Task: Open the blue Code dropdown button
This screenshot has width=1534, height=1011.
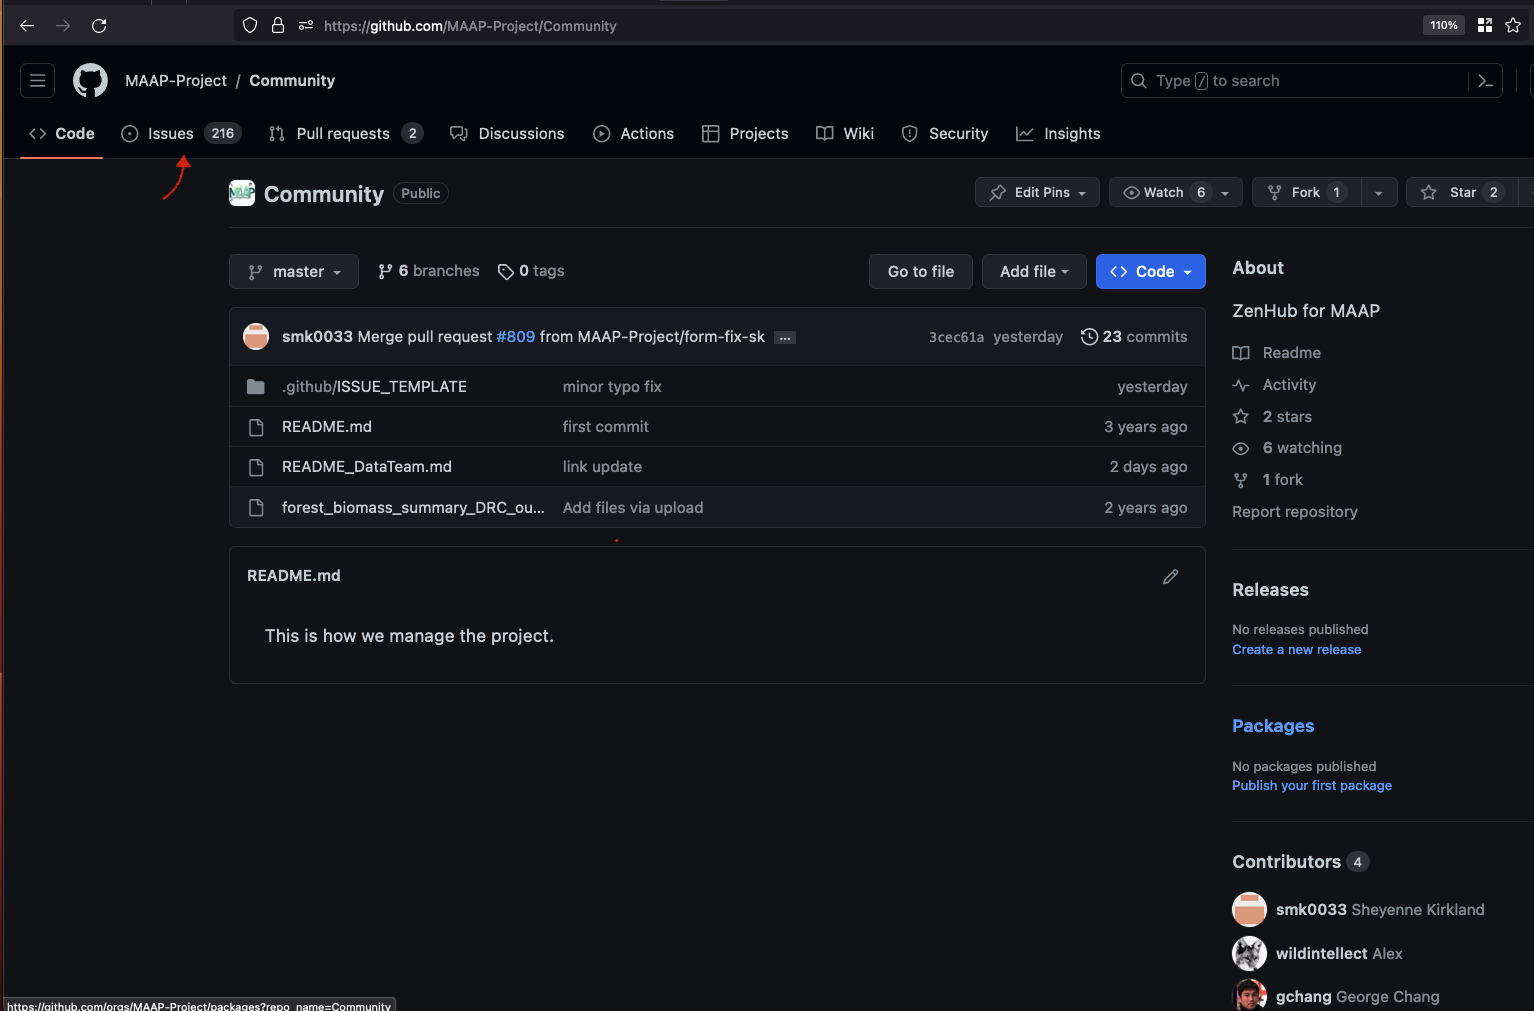Action: (x=1150, y=272)
